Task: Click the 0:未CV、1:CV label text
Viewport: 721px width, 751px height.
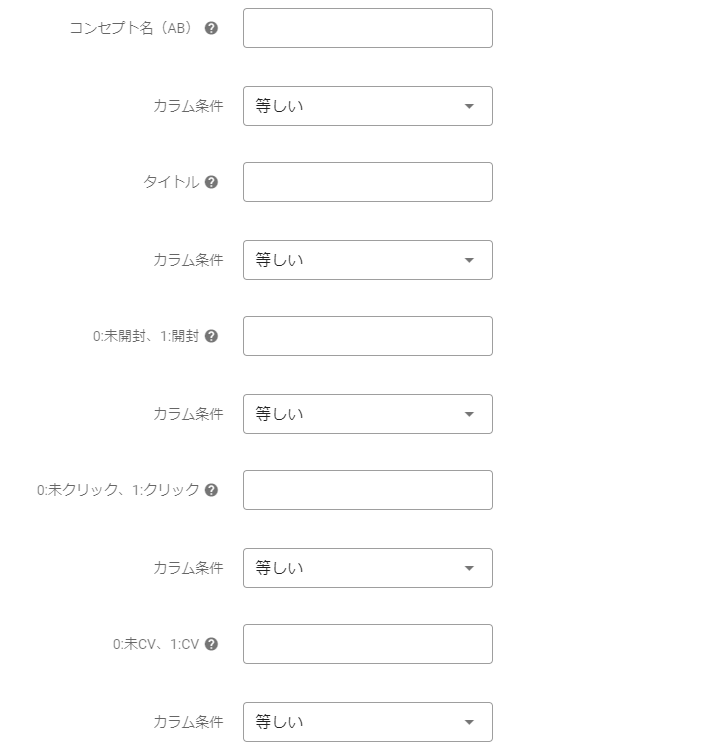Action: (156, 644)
